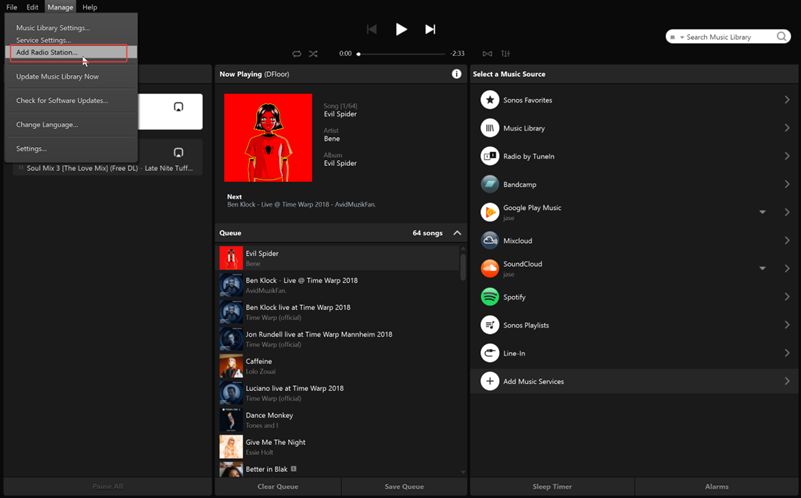Screen dimensions: 801x498
Task: Click the SoundCloud icon
Action: point(489,268)
